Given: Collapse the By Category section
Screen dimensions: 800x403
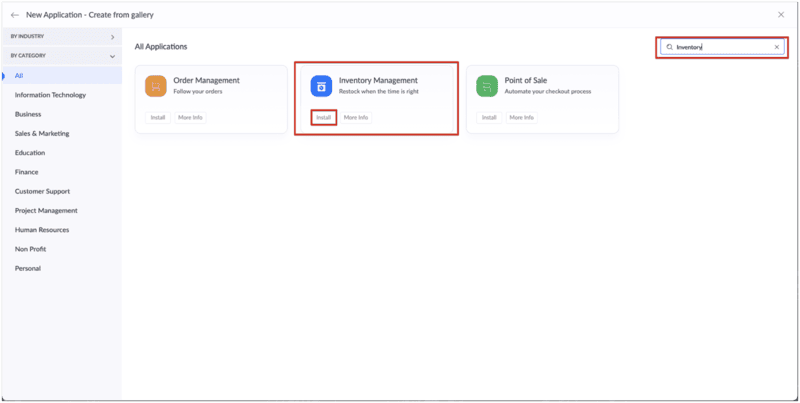Looking at the screenshot, I should [112, 56].
